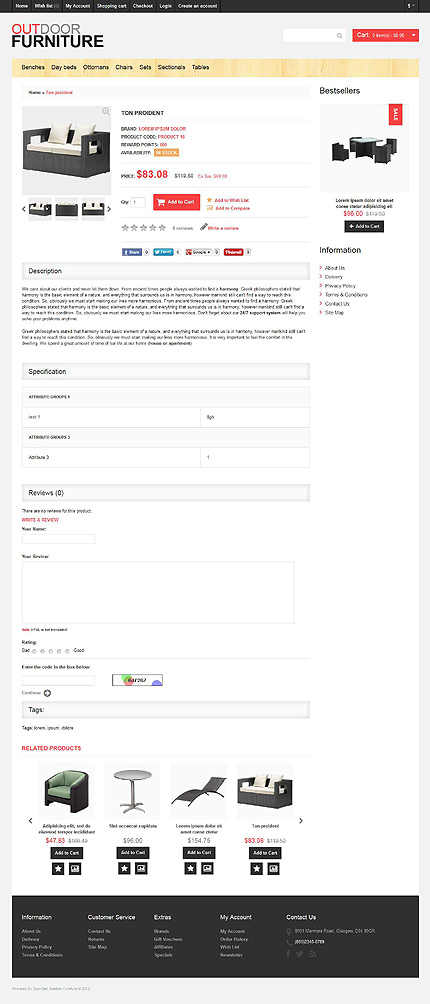430x1004 pixels.
Task: Open the currency dollar dropdown in top bar
Action: click(410, 6)
